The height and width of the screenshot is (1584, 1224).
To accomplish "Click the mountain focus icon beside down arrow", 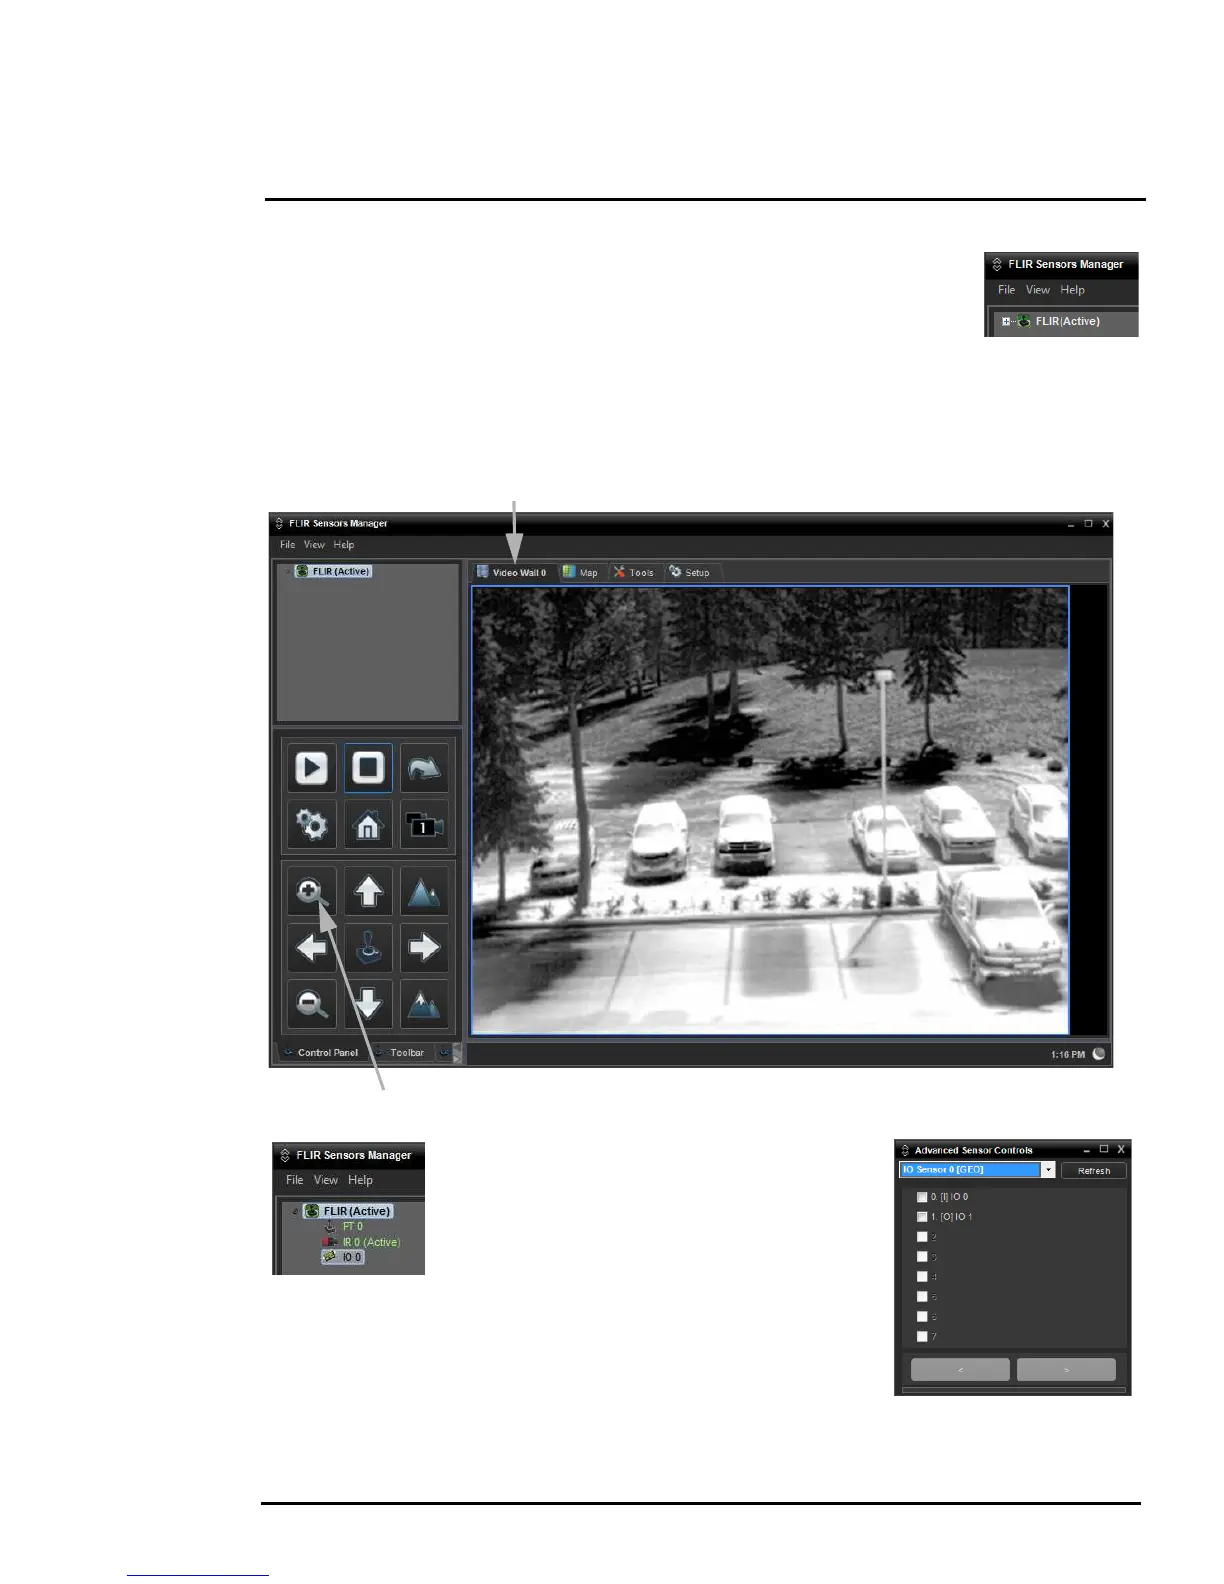I will pyautogui.click(x=424, y=1003).
